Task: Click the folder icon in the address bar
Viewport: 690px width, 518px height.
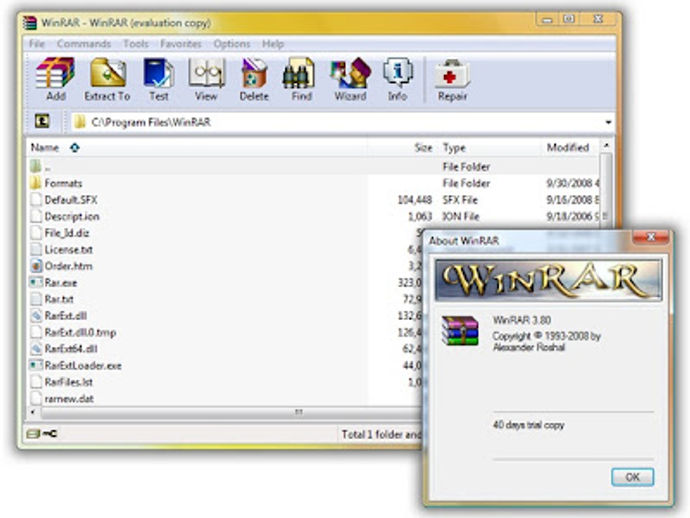Action: [80, 121]
